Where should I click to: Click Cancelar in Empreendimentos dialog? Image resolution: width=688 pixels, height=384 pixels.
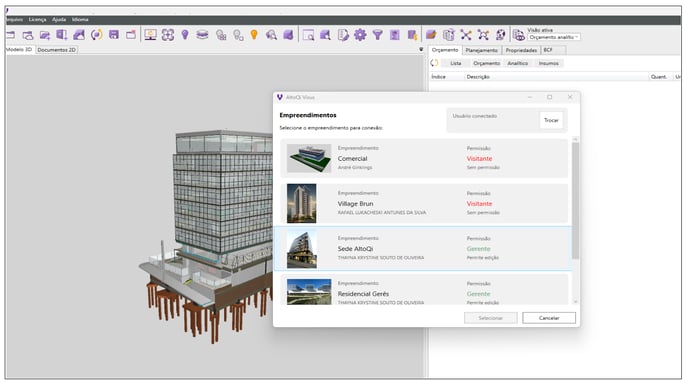tap(549, 318)
